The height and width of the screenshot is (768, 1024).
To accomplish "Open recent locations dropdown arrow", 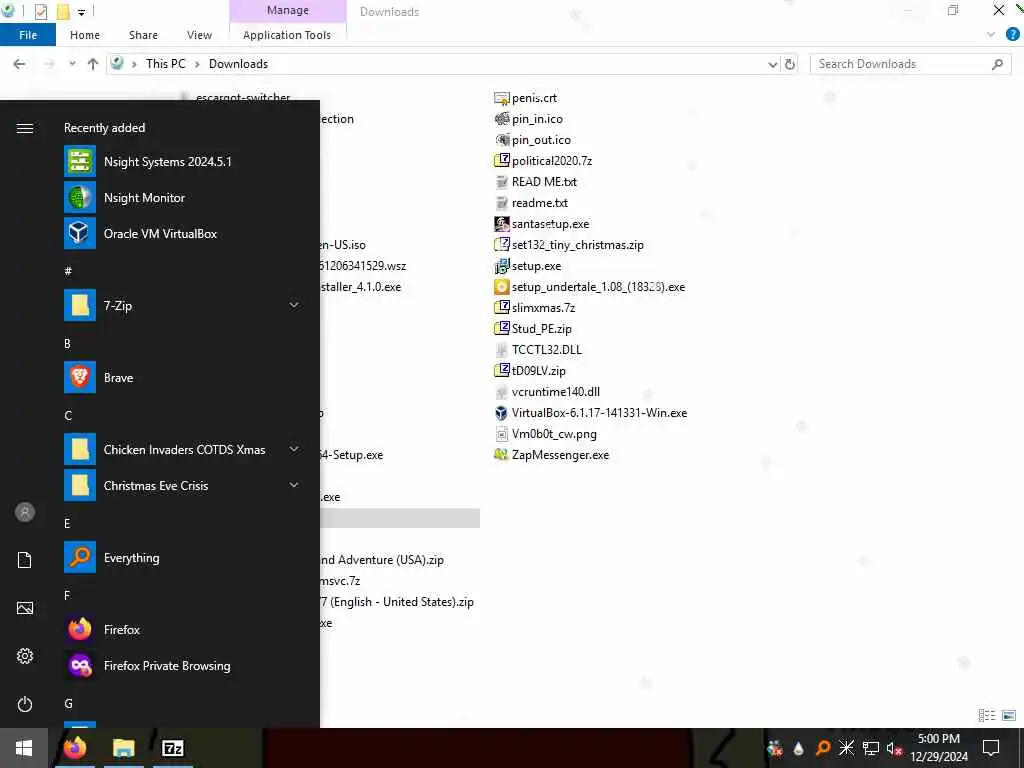I will point(72,64).
